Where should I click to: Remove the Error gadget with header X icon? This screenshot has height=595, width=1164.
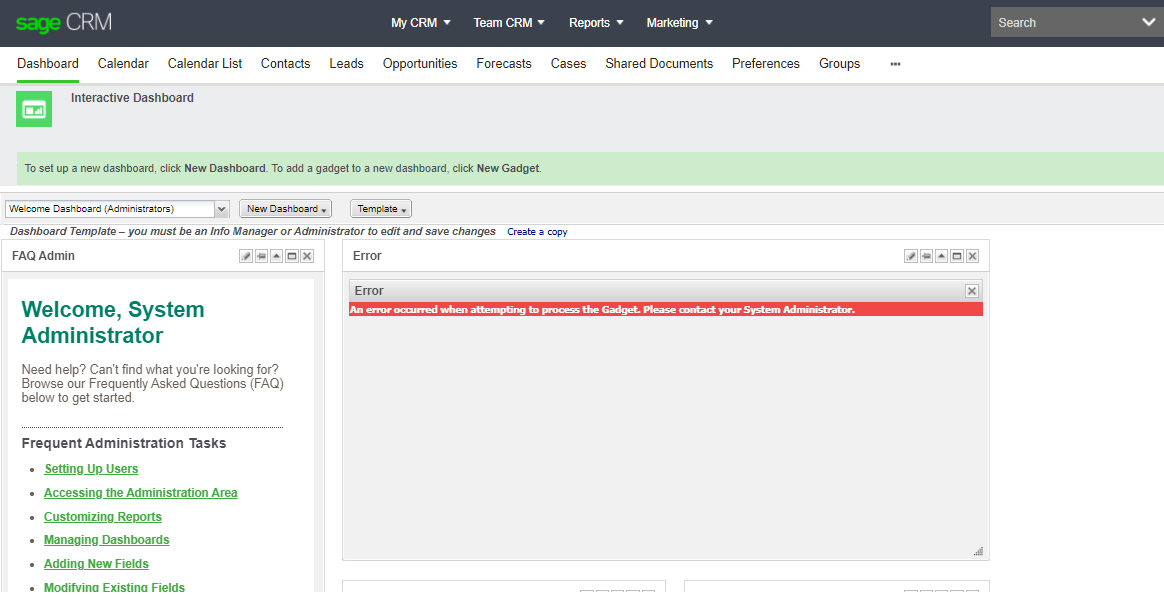[x=972, y=256]
